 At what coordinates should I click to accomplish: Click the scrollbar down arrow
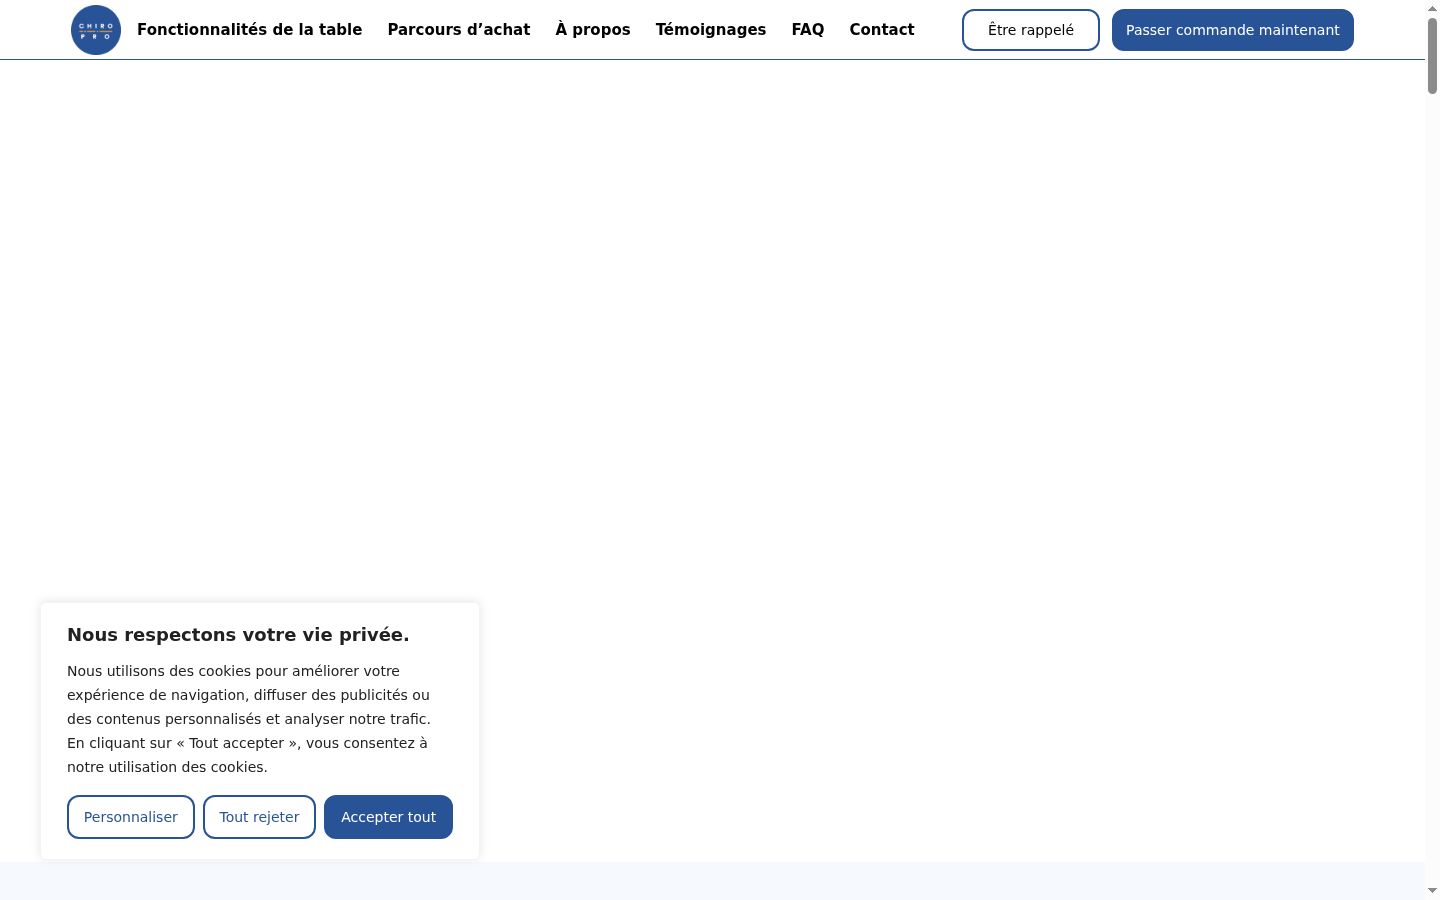[x=1432, y=891]
